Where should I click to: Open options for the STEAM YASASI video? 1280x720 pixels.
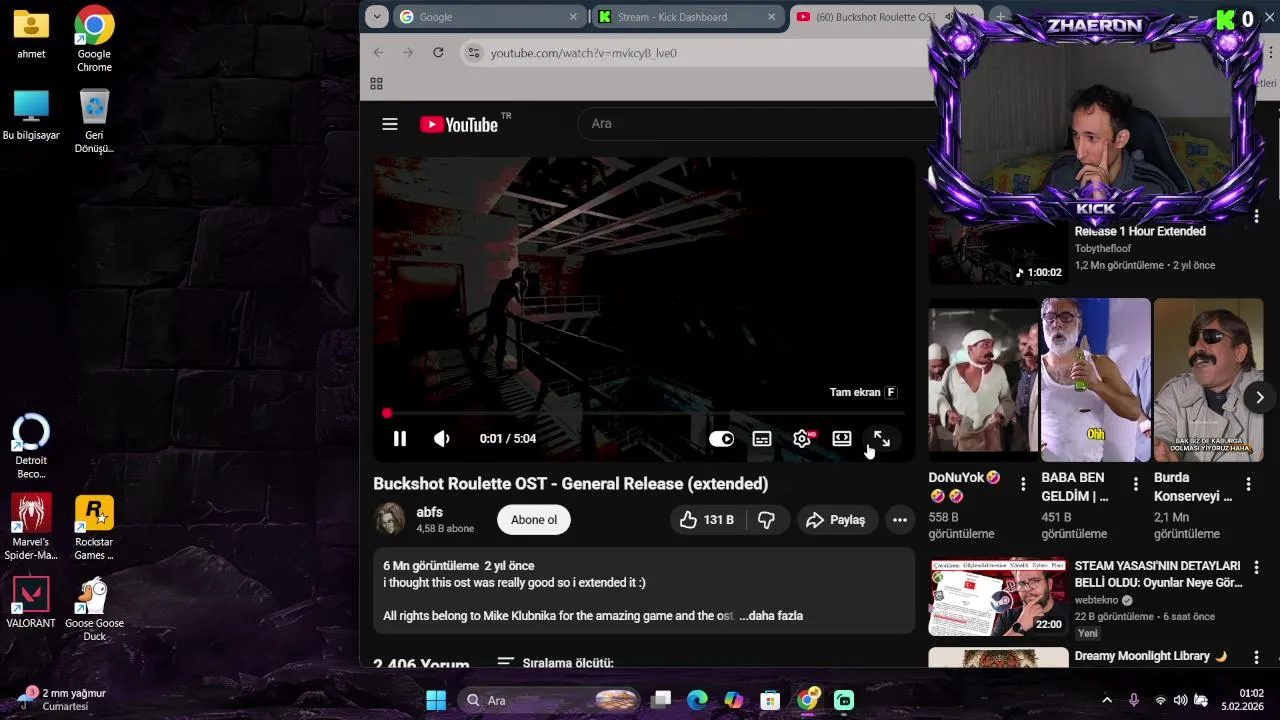pos(1257,567)
